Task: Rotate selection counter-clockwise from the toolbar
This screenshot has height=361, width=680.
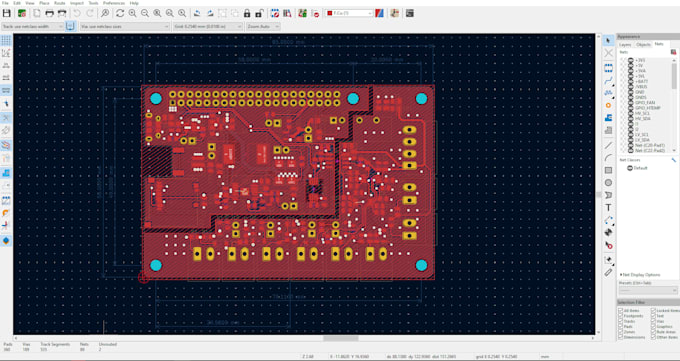Action: click(x=197, y=13)
